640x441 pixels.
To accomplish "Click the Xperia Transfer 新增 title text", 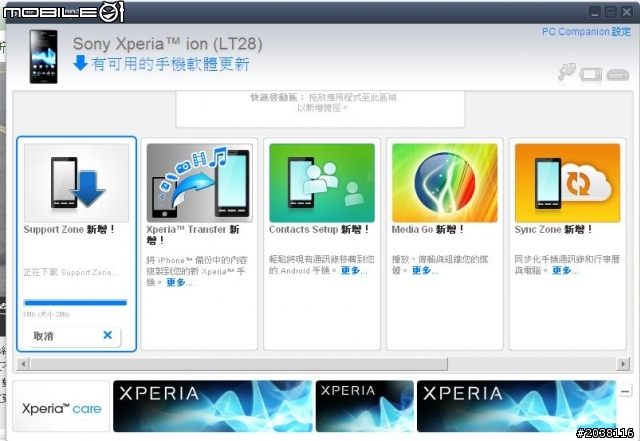I will [x=193, y=234].
